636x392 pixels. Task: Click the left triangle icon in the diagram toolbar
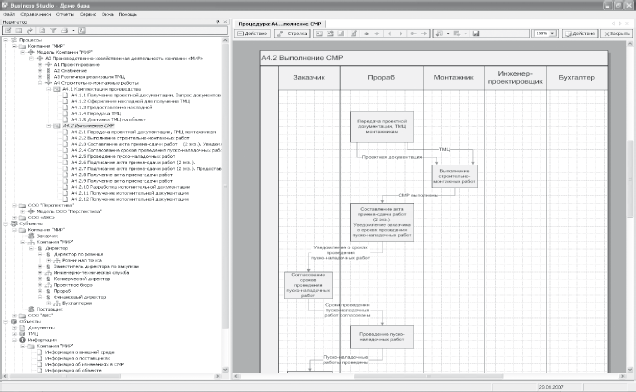click(x=390, y=34)
